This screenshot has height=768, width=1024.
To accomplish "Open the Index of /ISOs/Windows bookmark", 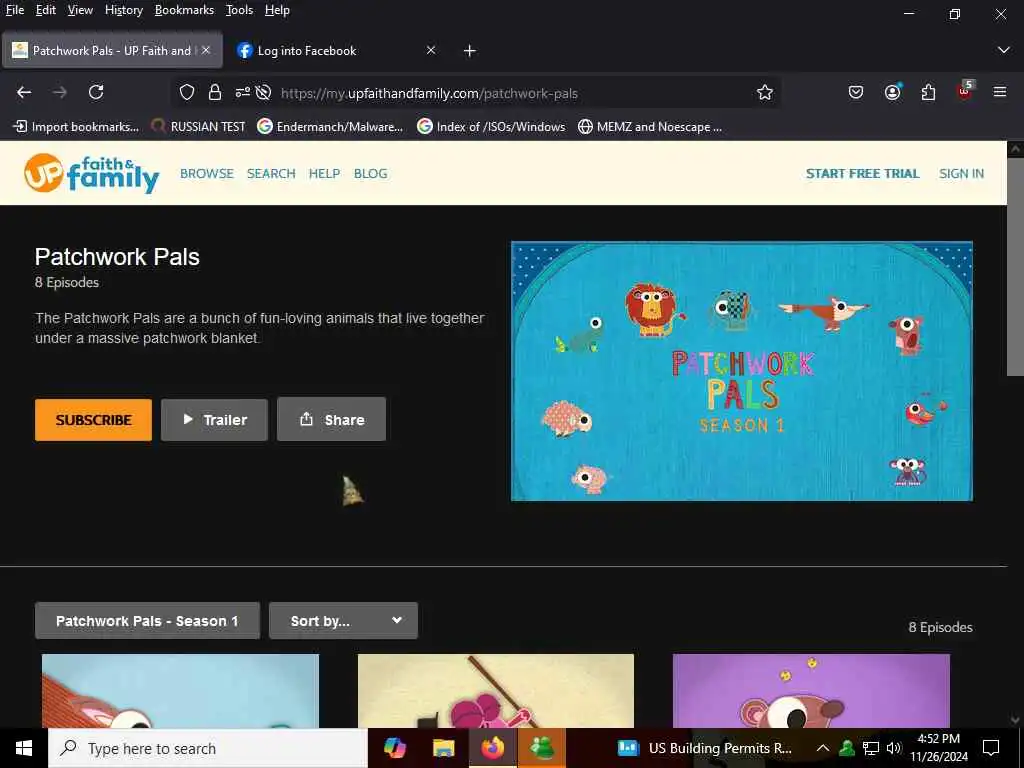I will 491,127.
